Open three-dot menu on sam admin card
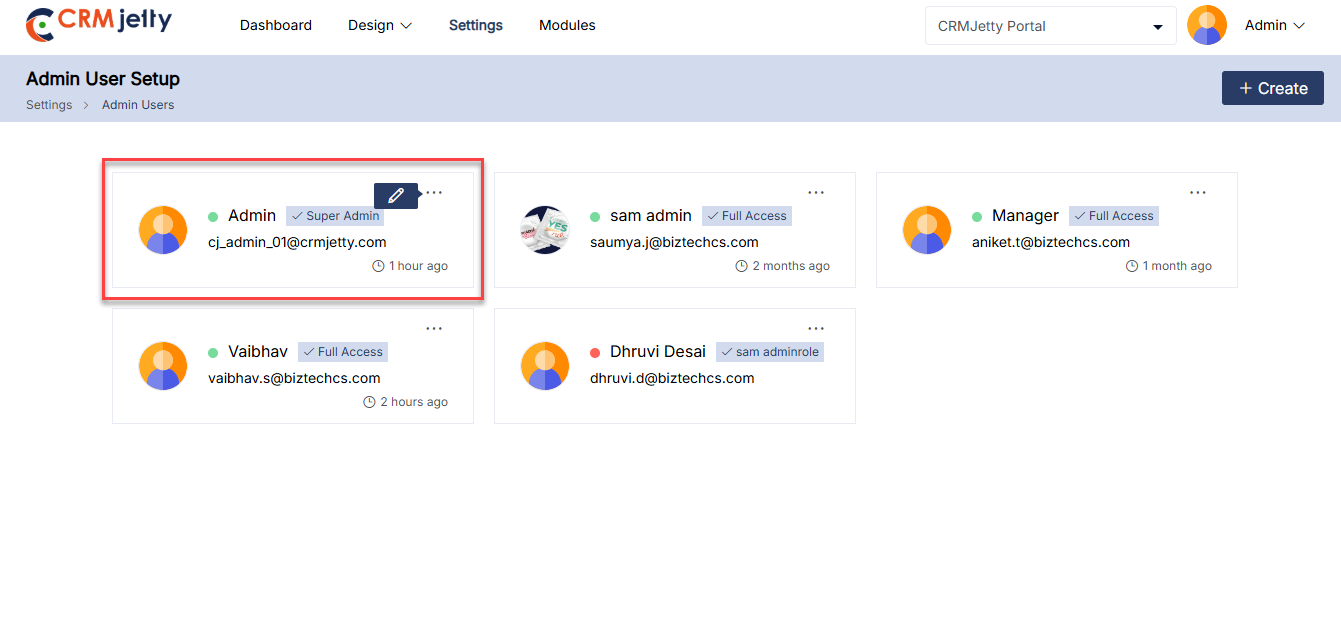This screenshot has width=1341, height=625. (x=816, y=192)
